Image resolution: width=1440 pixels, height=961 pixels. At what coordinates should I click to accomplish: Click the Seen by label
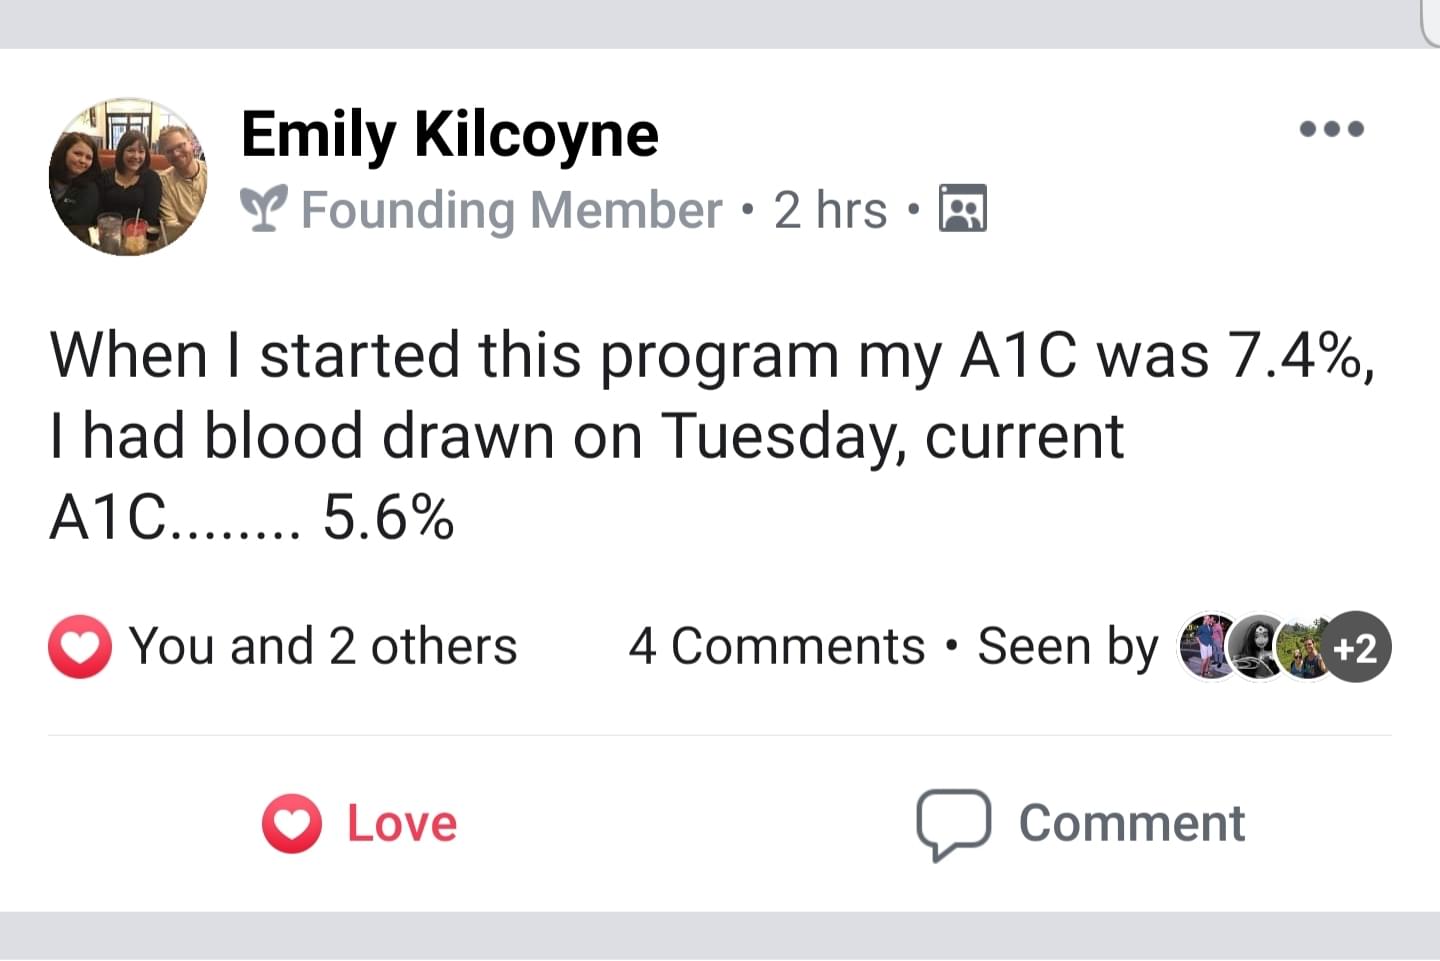1067,647
